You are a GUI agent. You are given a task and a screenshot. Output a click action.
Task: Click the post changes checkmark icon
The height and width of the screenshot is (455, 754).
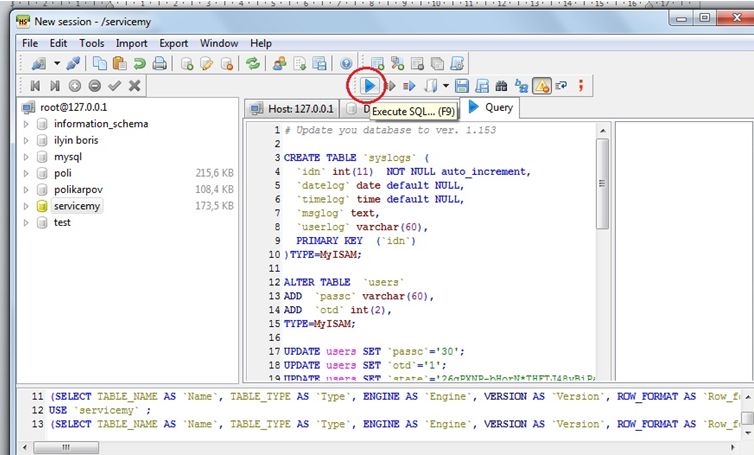coord(114,86)
